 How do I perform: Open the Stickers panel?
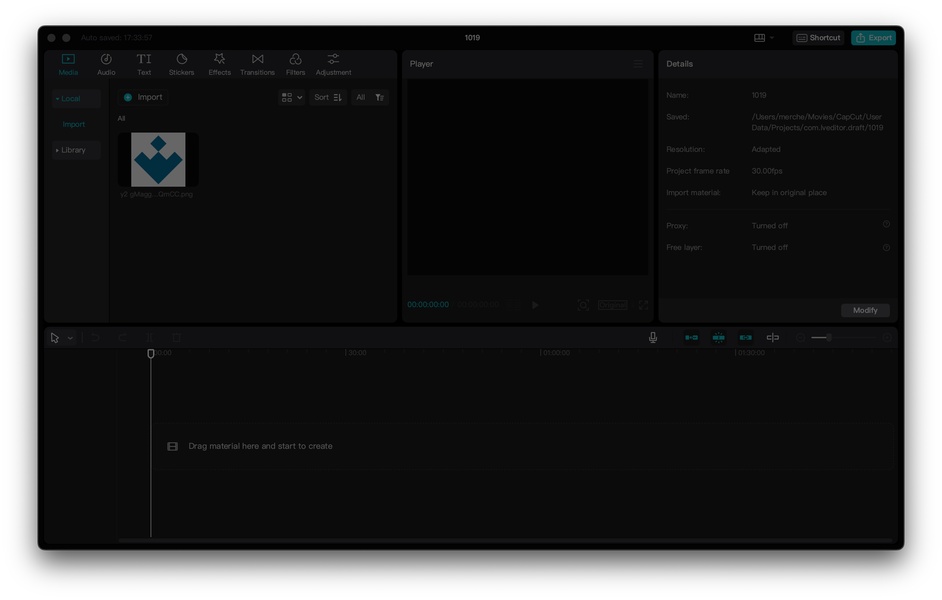coord(181,64)
